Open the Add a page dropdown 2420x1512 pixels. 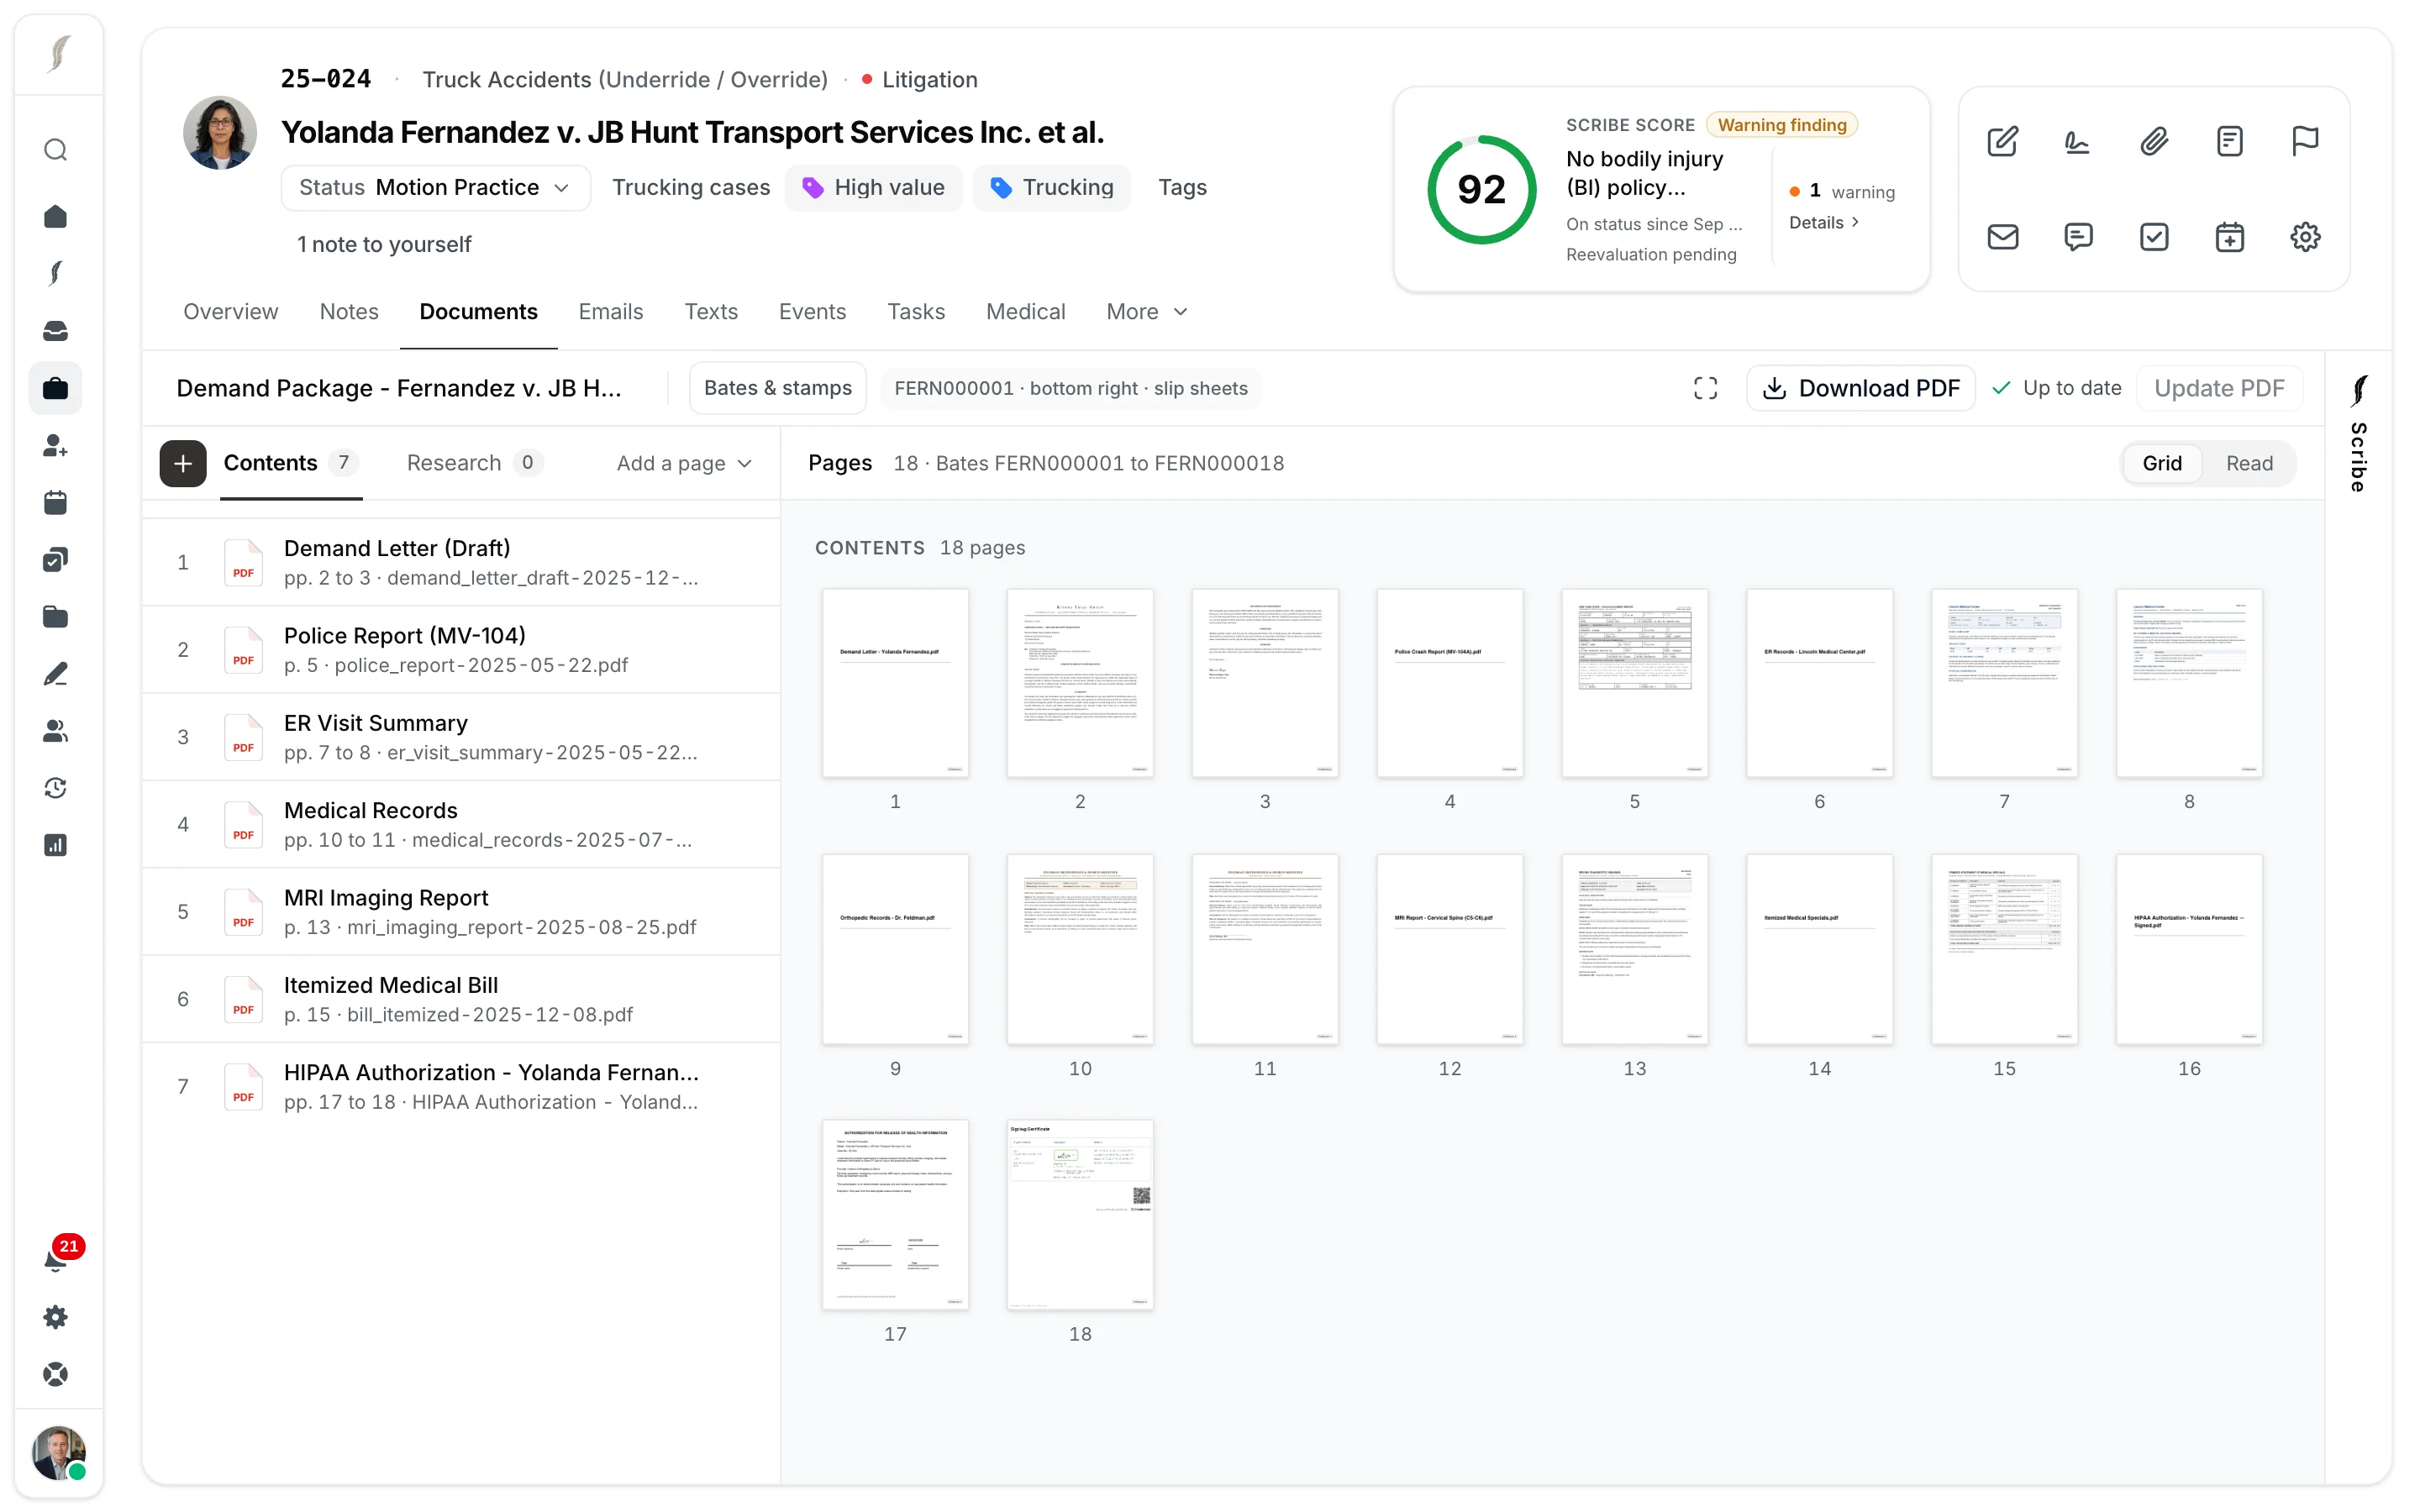684,463
